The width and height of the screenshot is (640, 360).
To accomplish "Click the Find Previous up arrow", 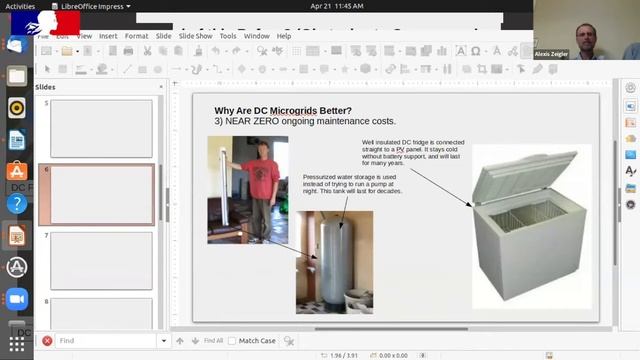I will click(x=180, y=341).
